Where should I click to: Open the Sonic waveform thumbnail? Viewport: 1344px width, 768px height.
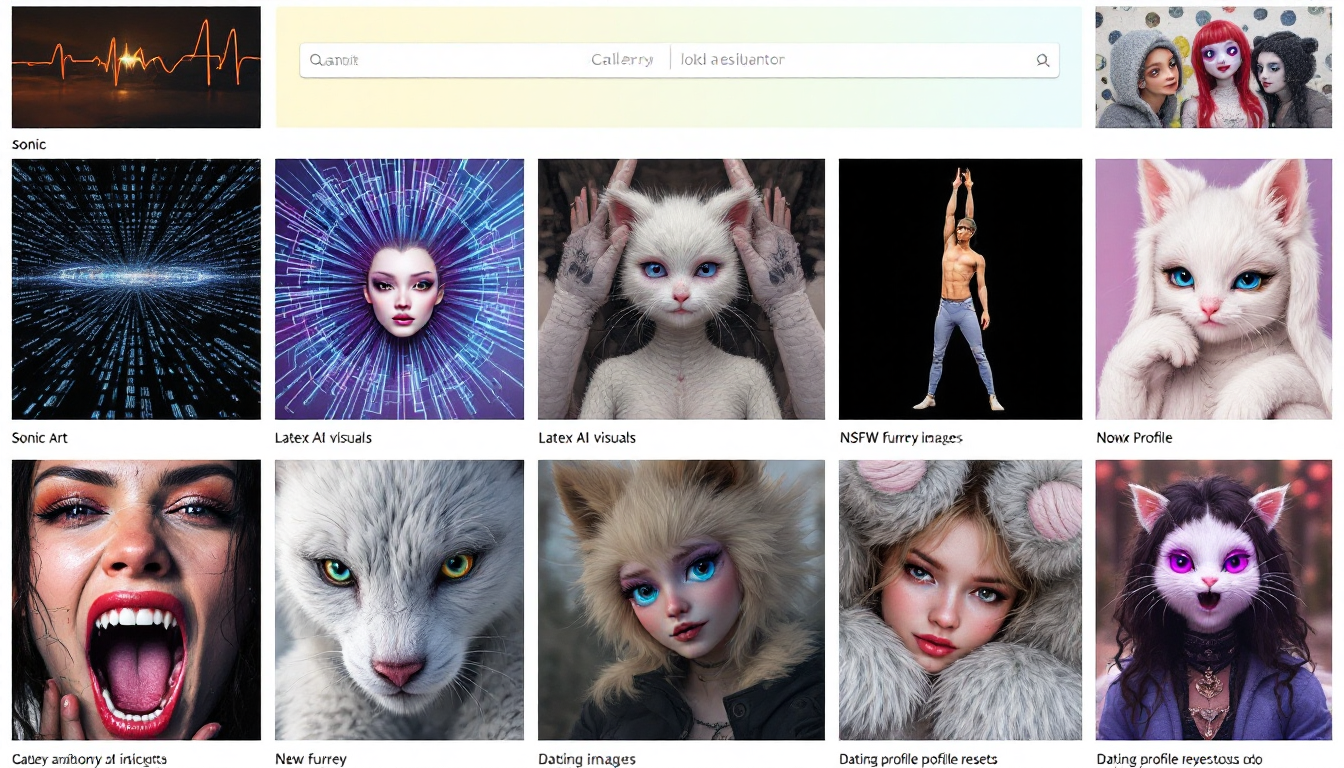tap(135, 66)
